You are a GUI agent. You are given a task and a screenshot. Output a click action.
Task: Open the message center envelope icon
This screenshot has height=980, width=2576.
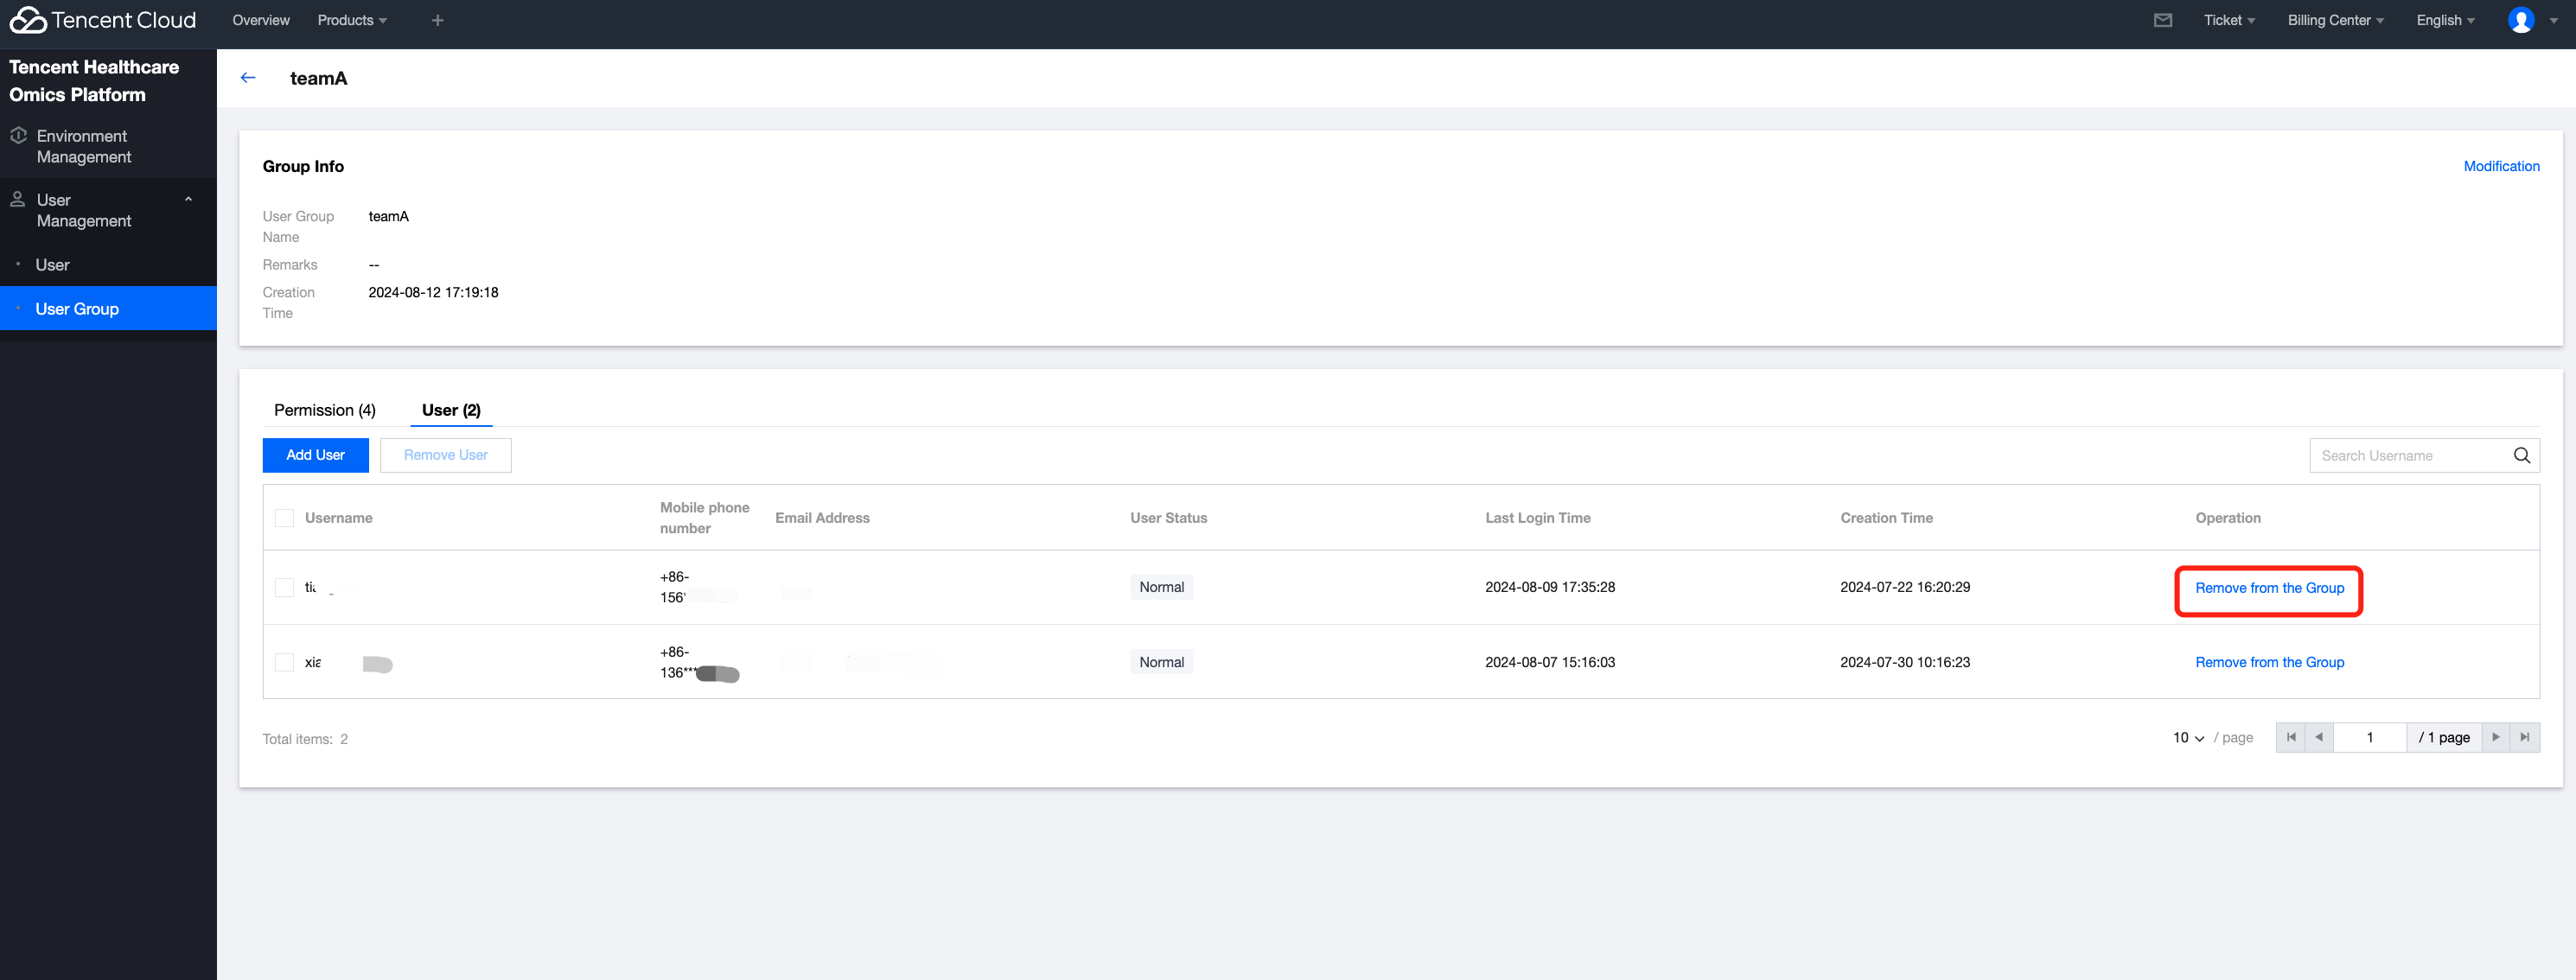point(2162,20)
